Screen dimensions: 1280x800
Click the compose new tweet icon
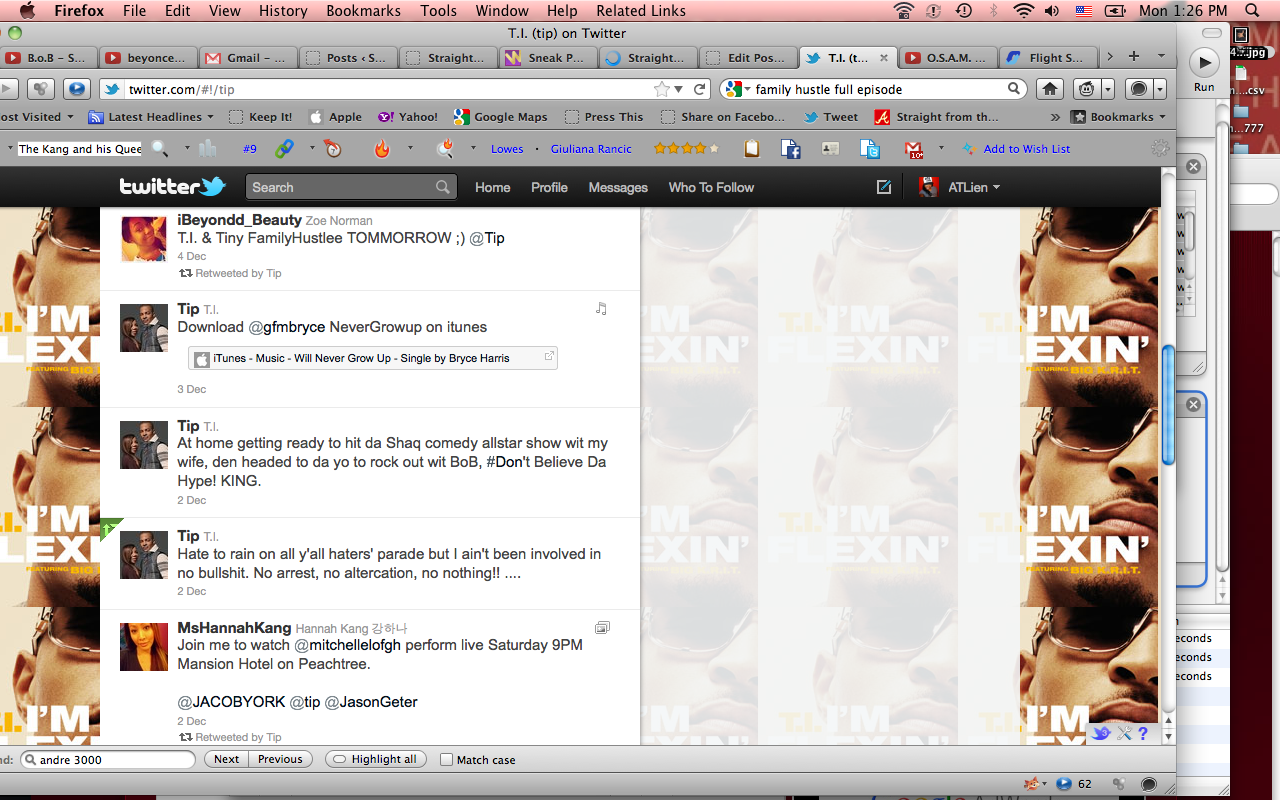pos(883,187)
